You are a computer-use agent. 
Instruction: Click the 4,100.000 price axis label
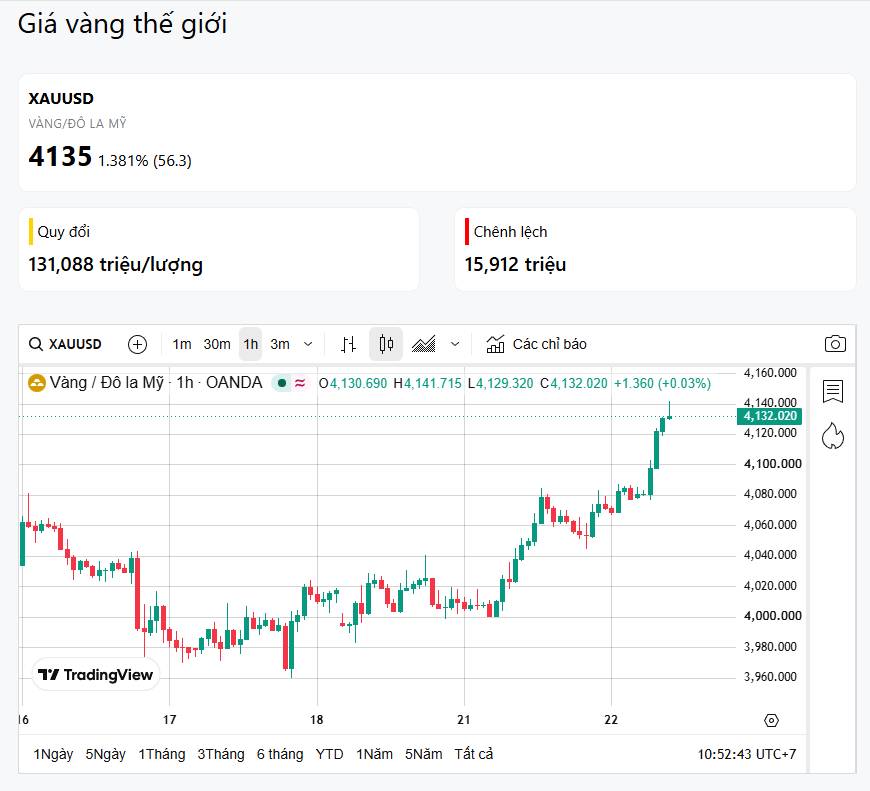coord(772,464)
